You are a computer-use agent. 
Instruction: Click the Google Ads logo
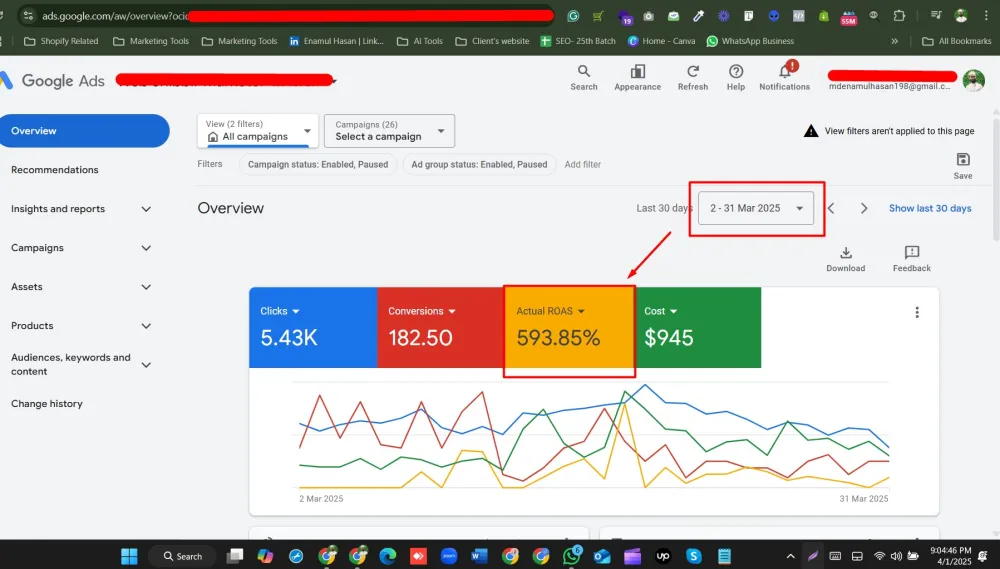[52, 81]
